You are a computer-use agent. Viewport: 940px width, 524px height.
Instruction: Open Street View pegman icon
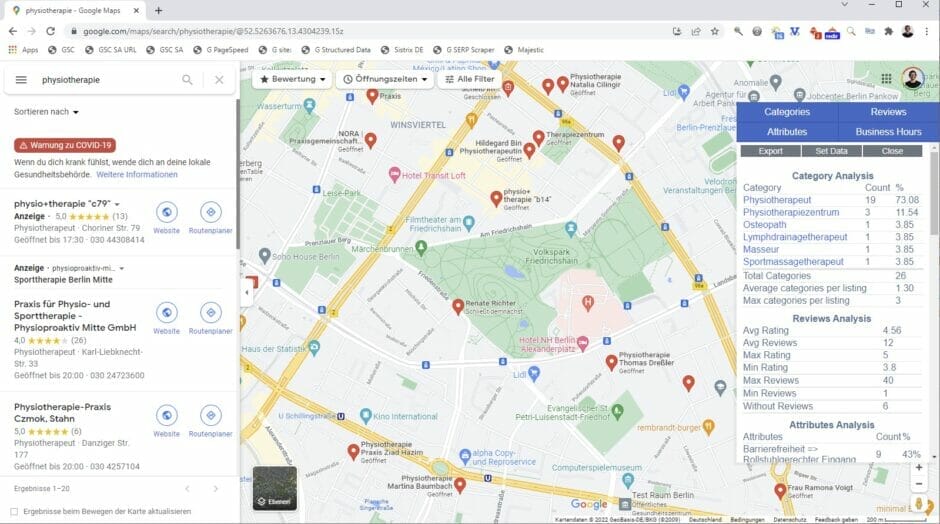coord(919,502)
